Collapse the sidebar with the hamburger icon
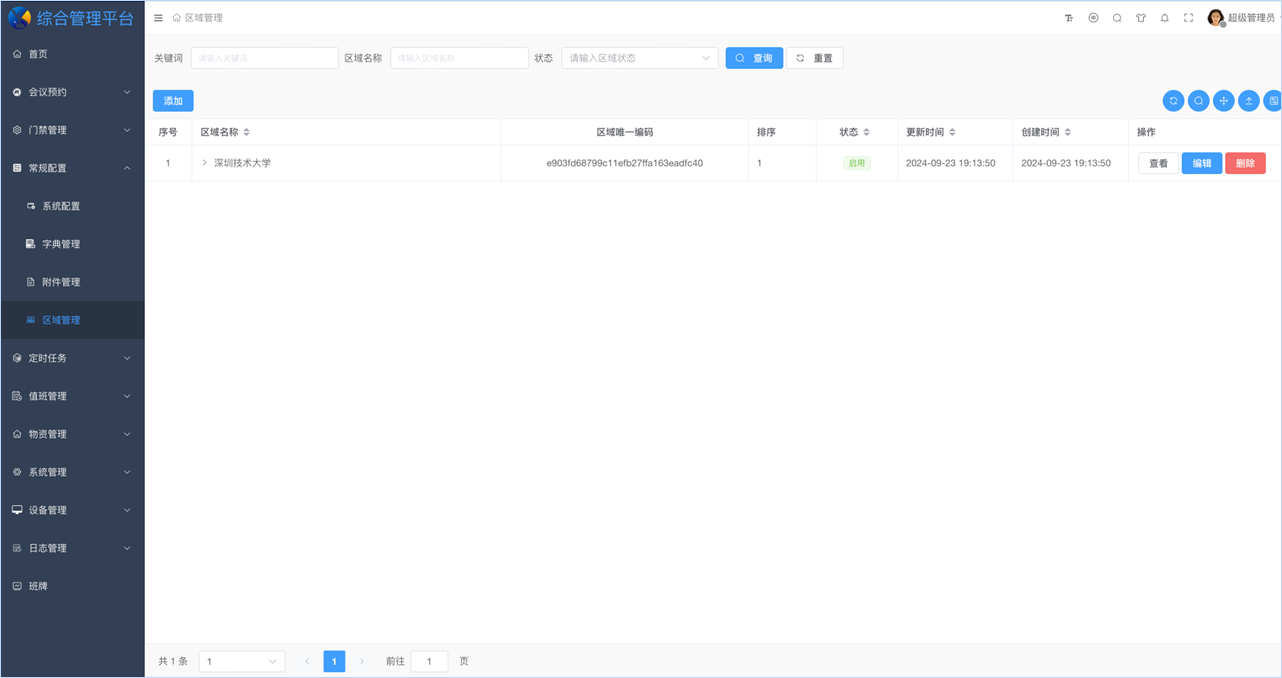The width and height of the screenshot is (1282, 678). coord(158,17)
